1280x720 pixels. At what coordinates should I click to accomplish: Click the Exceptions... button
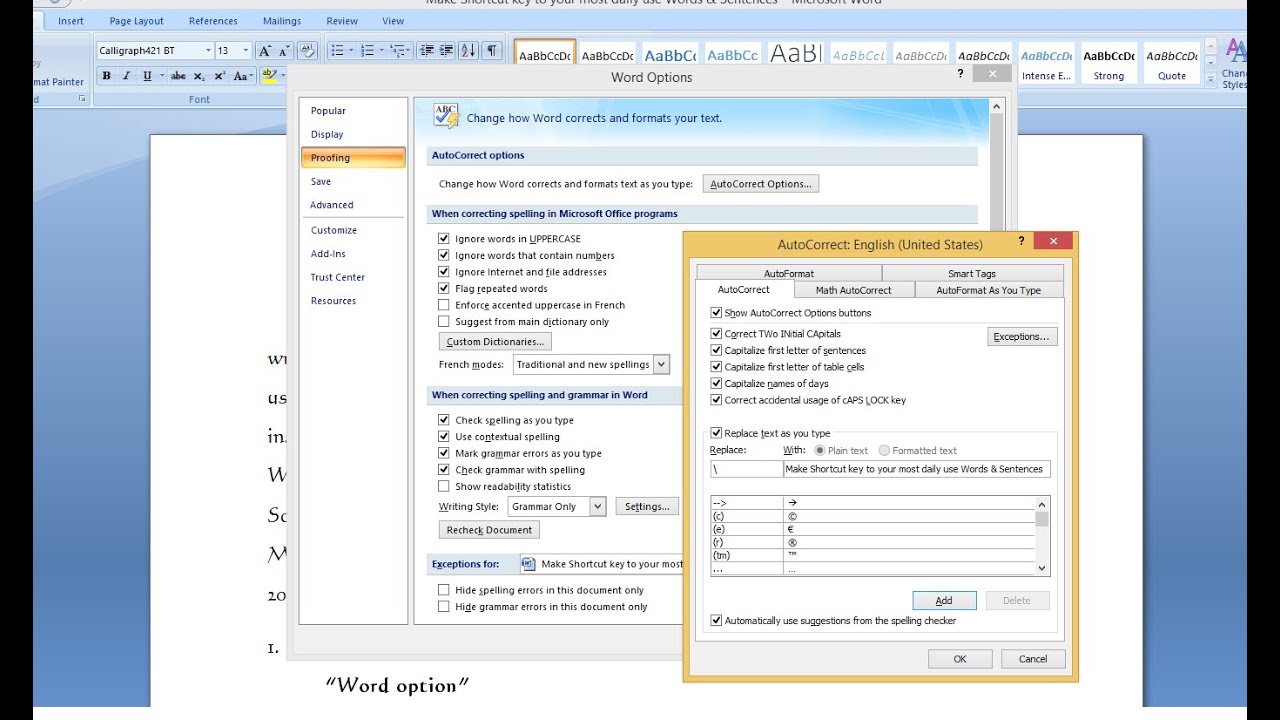[1022, 337]
